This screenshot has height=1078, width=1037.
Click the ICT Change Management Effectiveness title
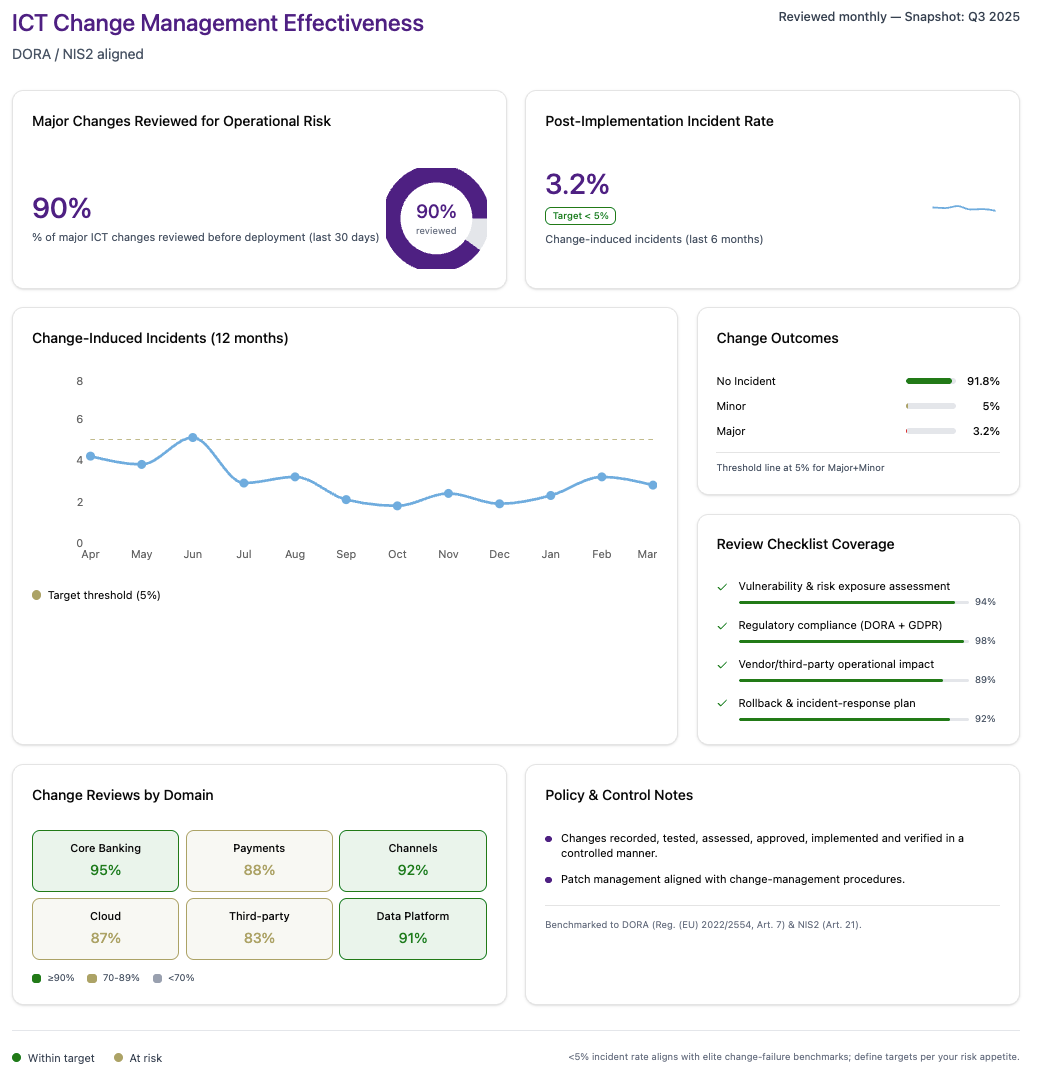[217, 23]
